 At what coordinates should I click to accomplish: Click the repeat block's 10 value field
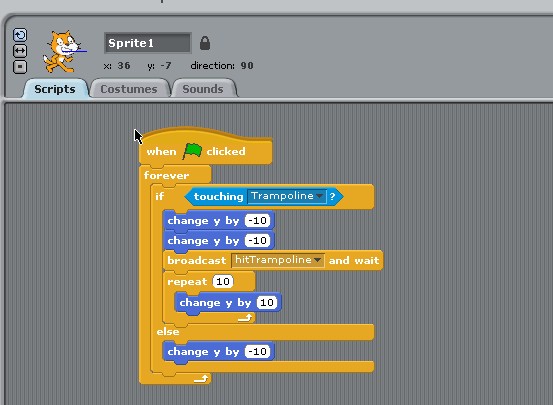(223, 282)
